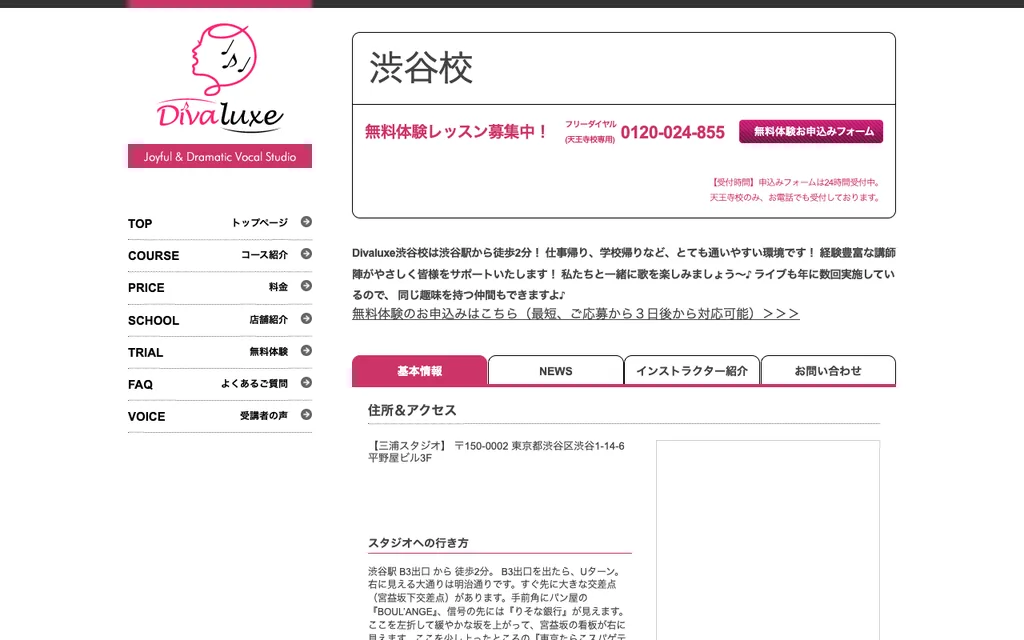This screenshot has height=640, width=1024.
Task: Click the 三浦スタジオ address text
Action: click(x=496, y=452)
